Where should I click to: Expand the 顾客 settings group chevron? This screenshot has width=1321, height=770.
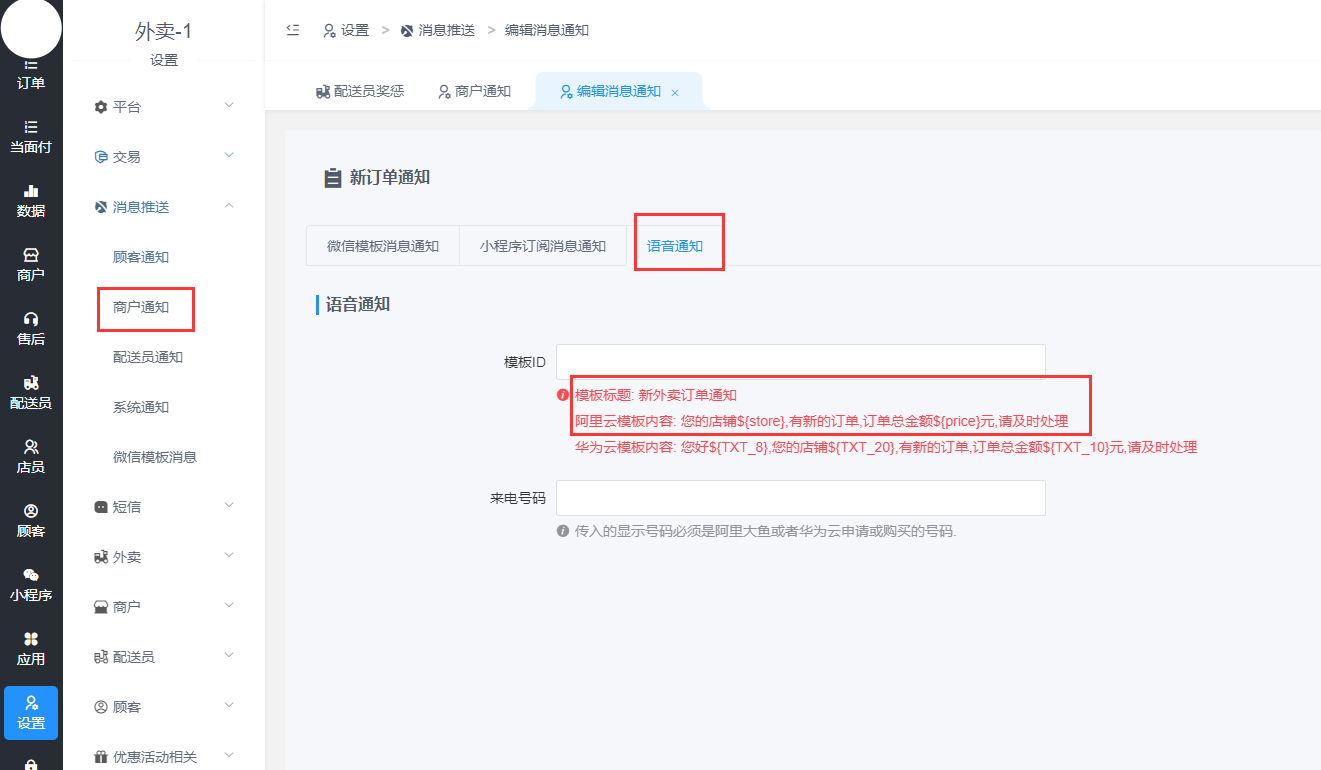pos(229,705)
